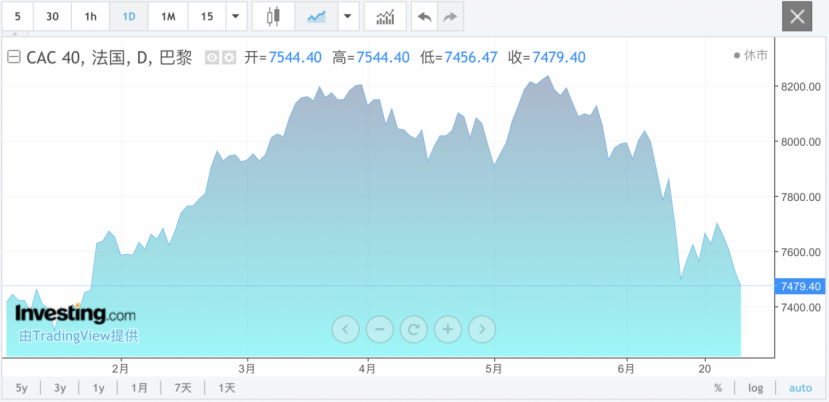Zoom out the chart with minus button

379,328
